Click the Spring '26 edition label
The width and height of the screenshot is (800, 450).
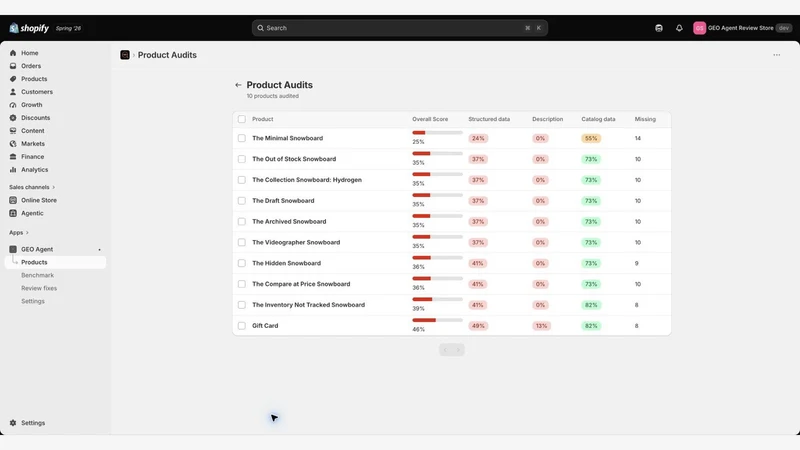click(x=68, y=29)
